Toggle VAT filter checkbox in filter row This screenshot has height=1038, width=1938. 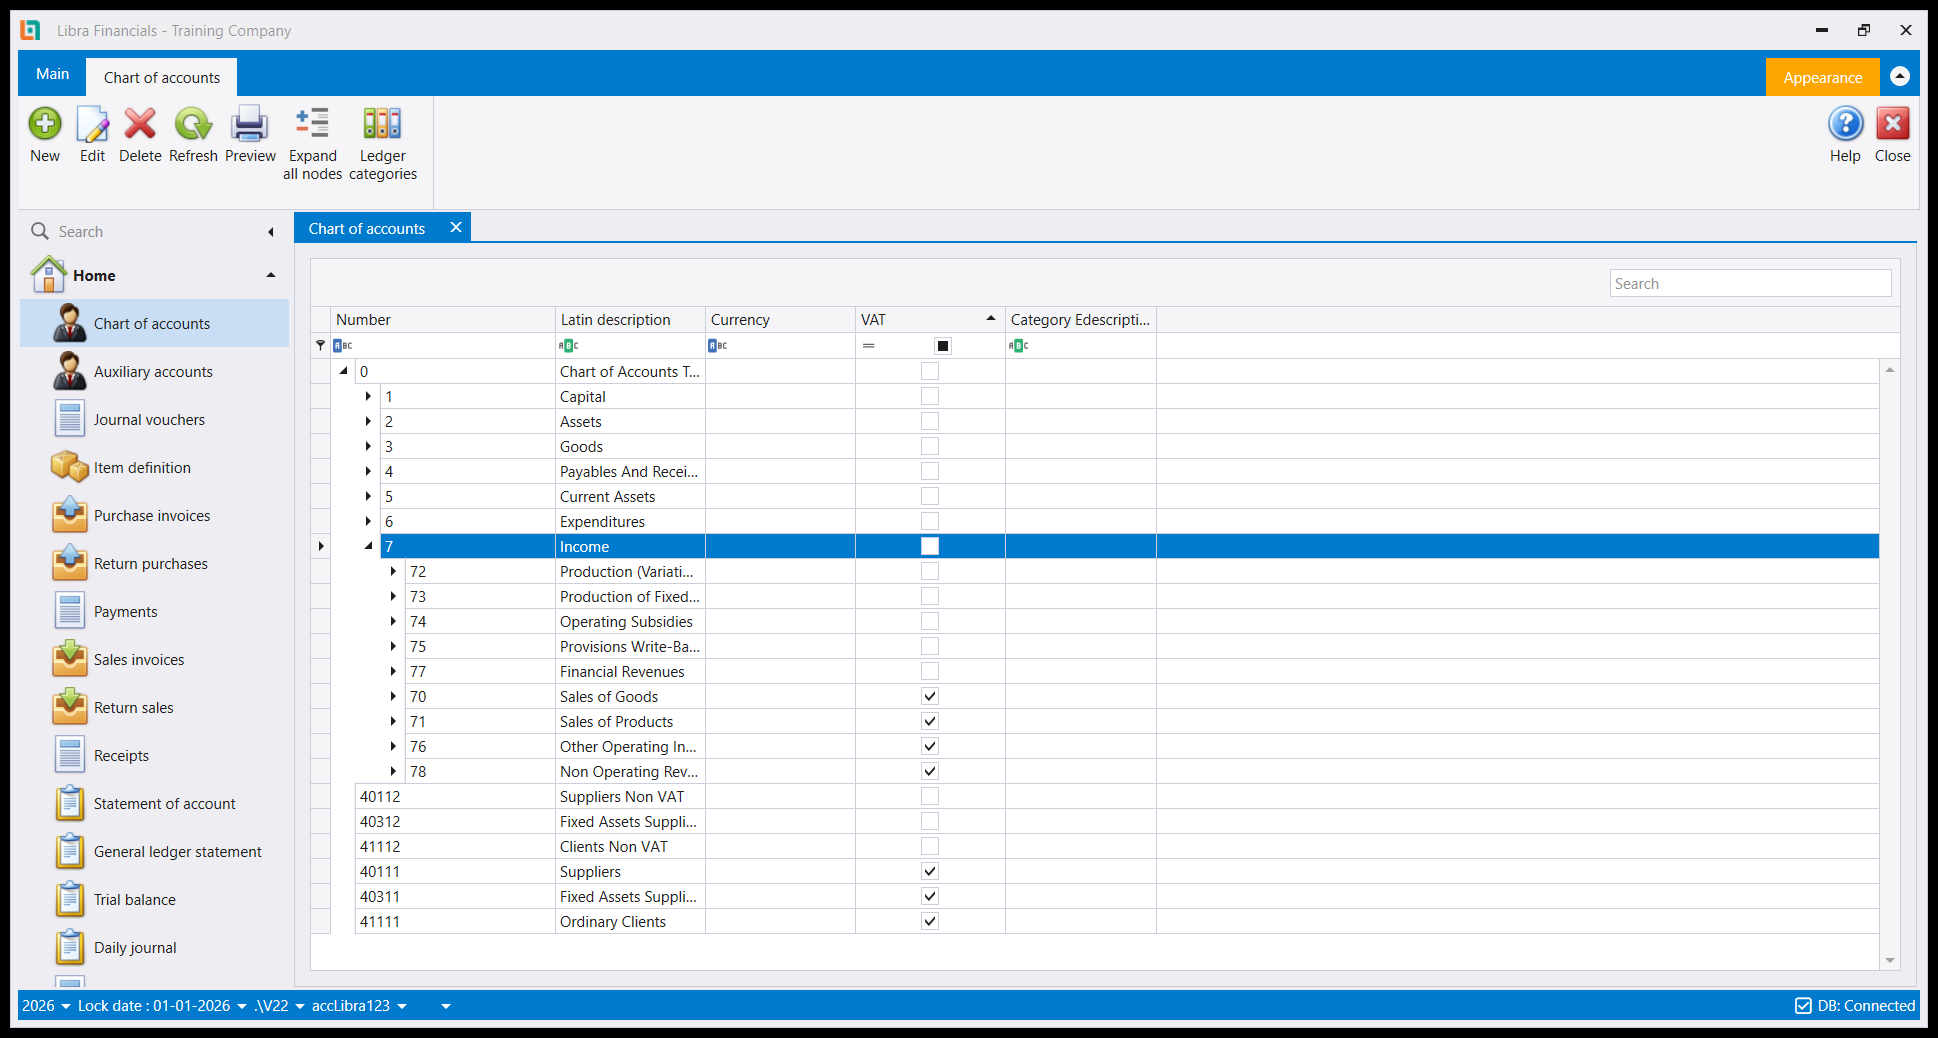(x=943, y=346)
